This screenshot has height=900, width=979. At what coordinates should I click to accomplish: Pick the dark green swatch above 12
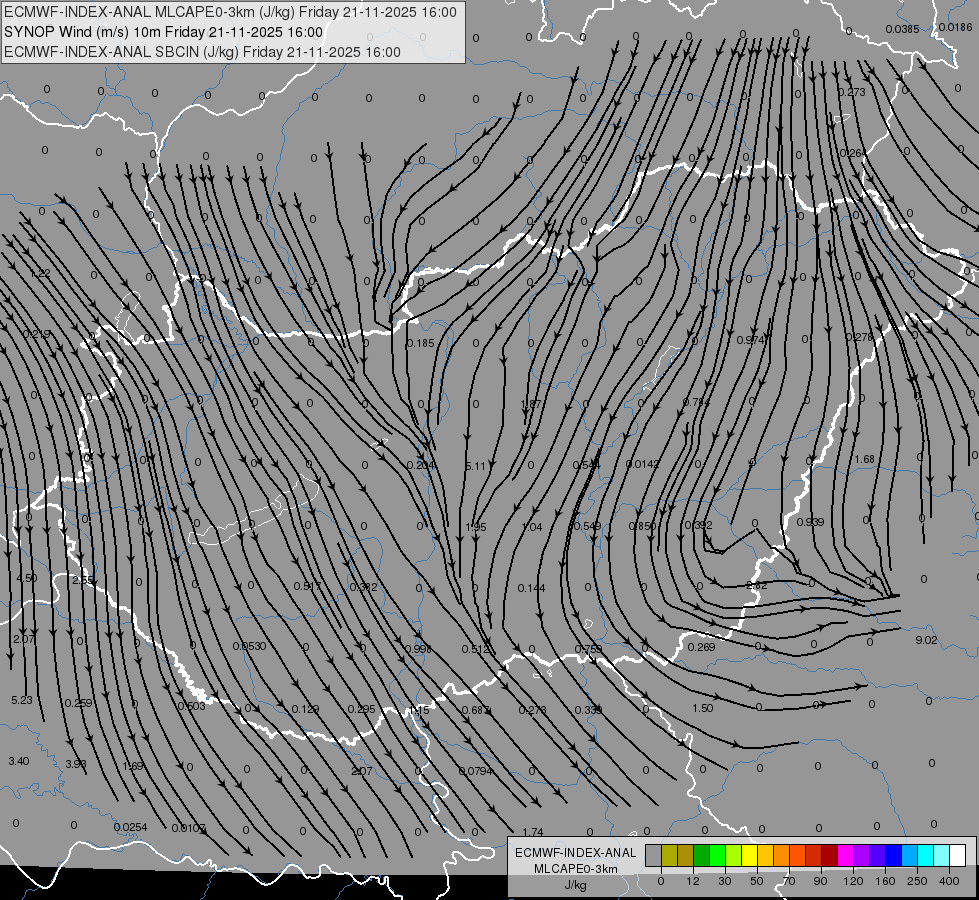coord(702,855)
